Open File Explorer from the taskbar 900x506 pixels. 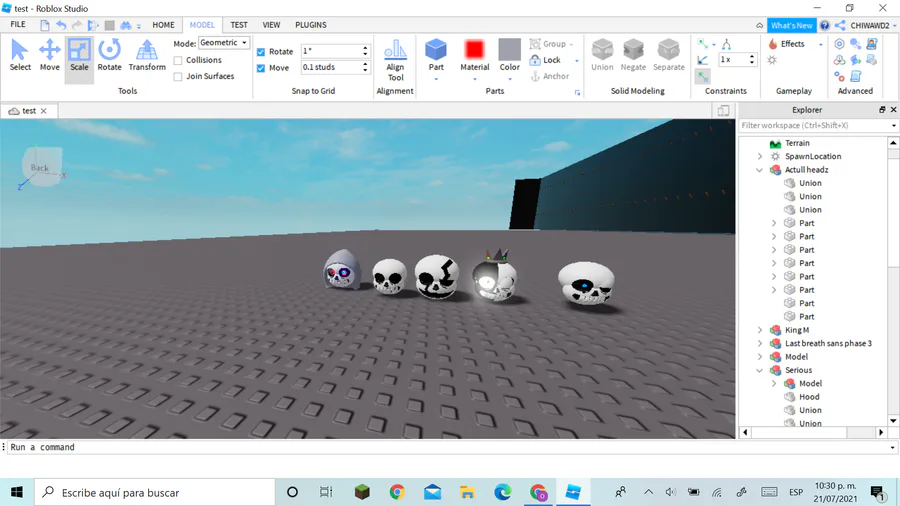coord(467,492)
